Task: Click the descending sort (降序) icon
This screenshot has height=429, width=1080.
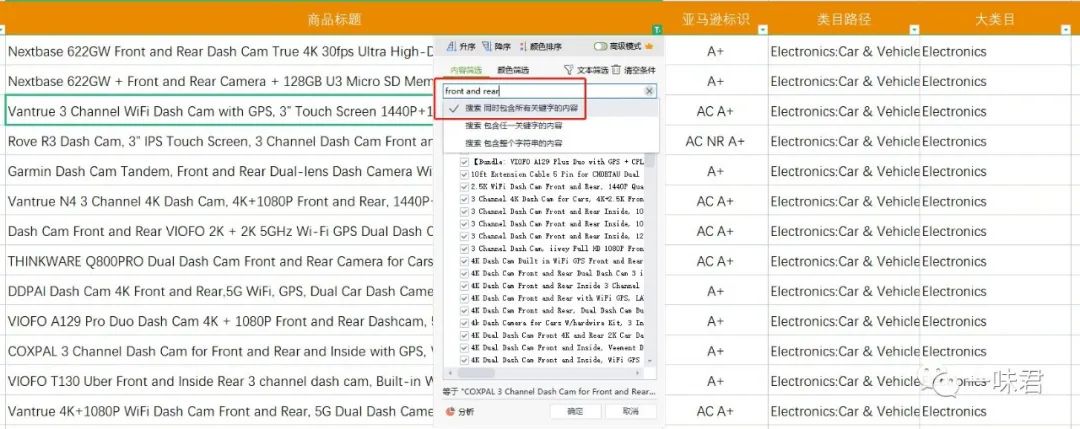Action: pos(487,47)
